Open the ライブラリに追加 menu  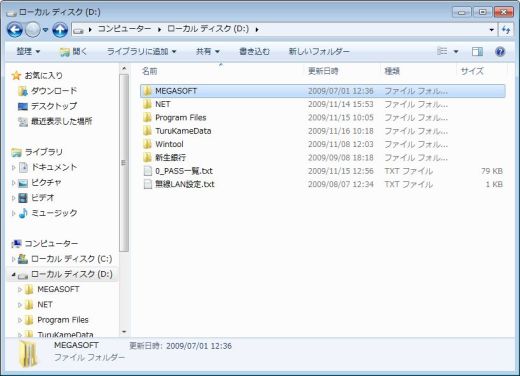click(141, 51)
